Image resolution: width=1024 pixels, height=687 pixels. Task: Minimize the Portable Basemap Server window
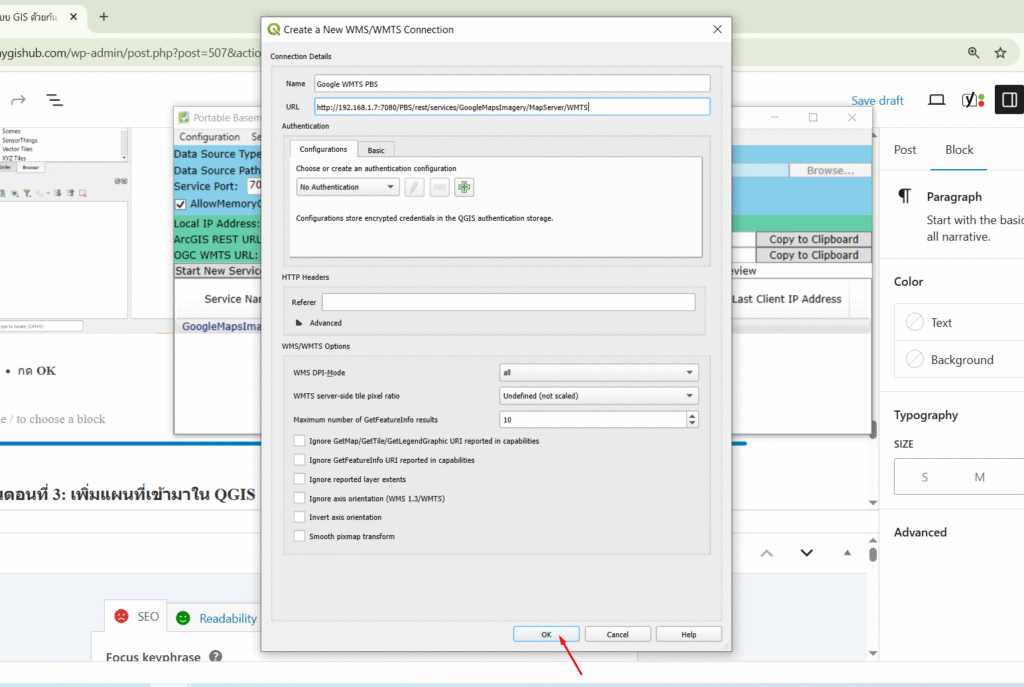pos(775,118)
